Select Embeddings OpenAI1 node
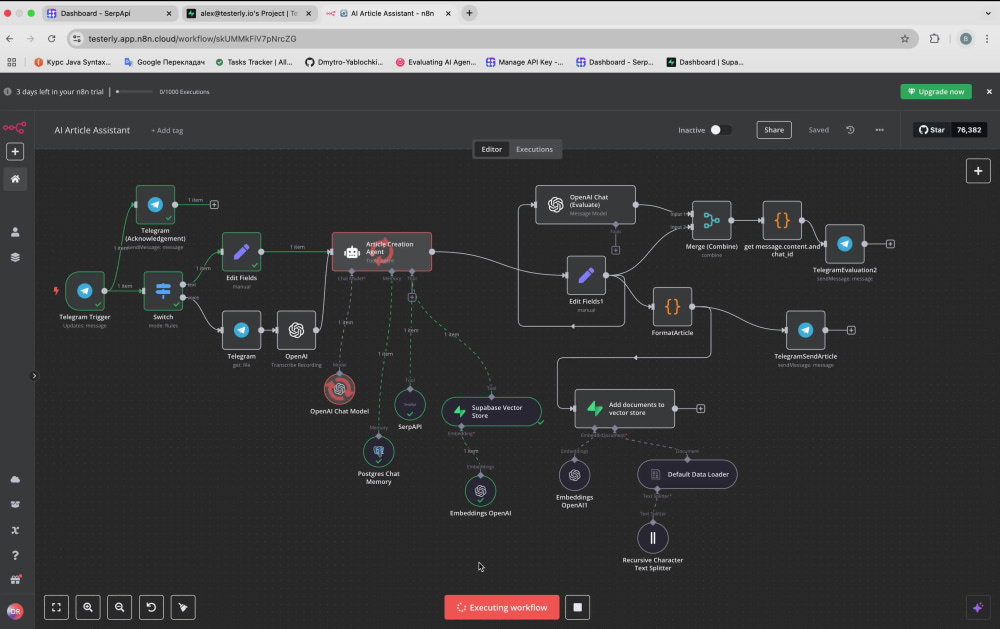1000x629 pixels. [575, 475]
